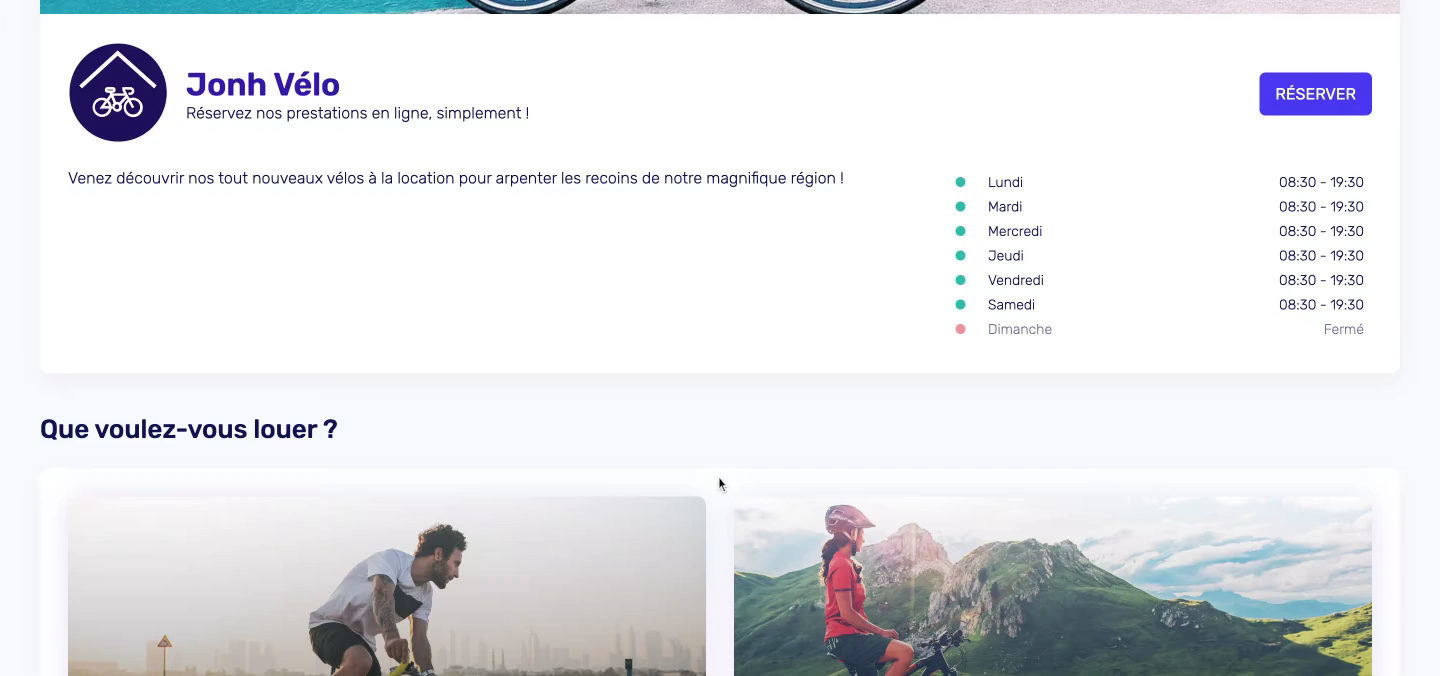This screenshot has width=1440, height=676.
Task: Click the green dot beside Vendredi
Action: tap(960, 280)
